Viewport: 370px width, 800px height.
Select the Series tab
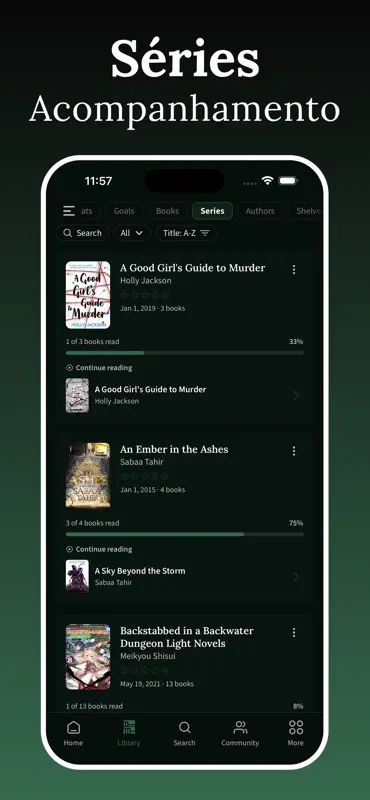coord(212,211)
